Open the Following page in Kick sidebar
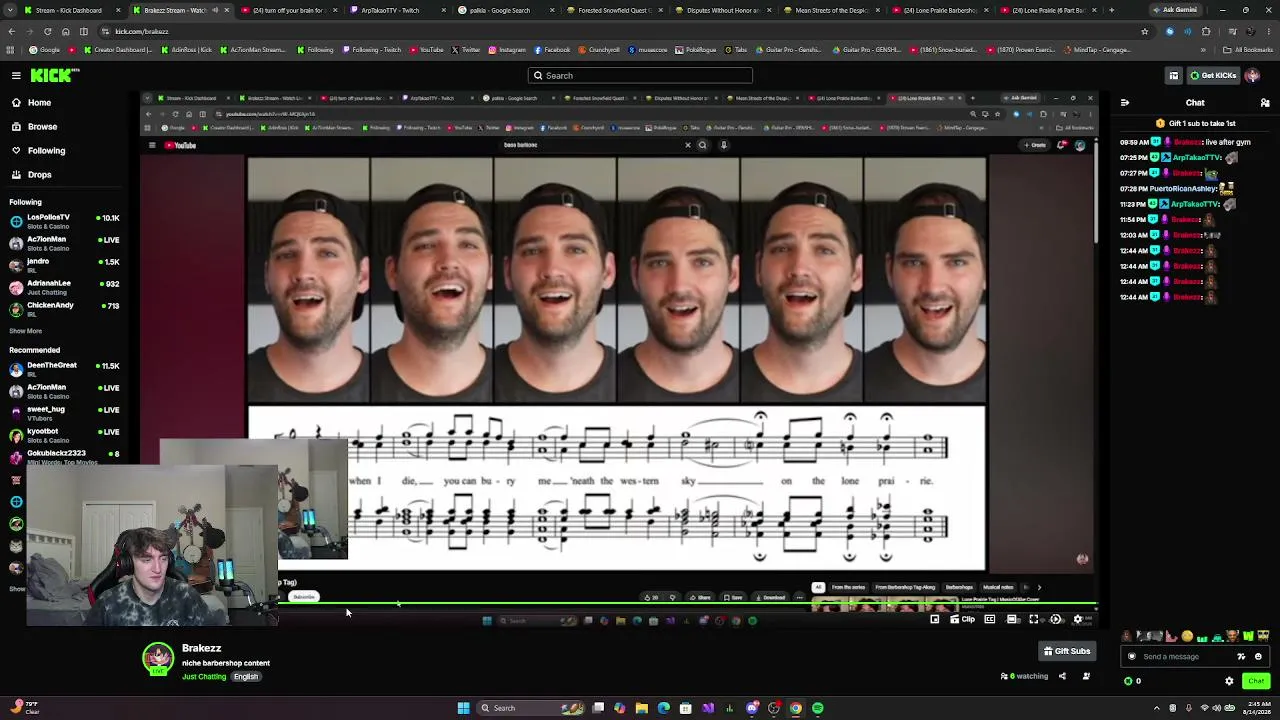 (x=46, y=151)
